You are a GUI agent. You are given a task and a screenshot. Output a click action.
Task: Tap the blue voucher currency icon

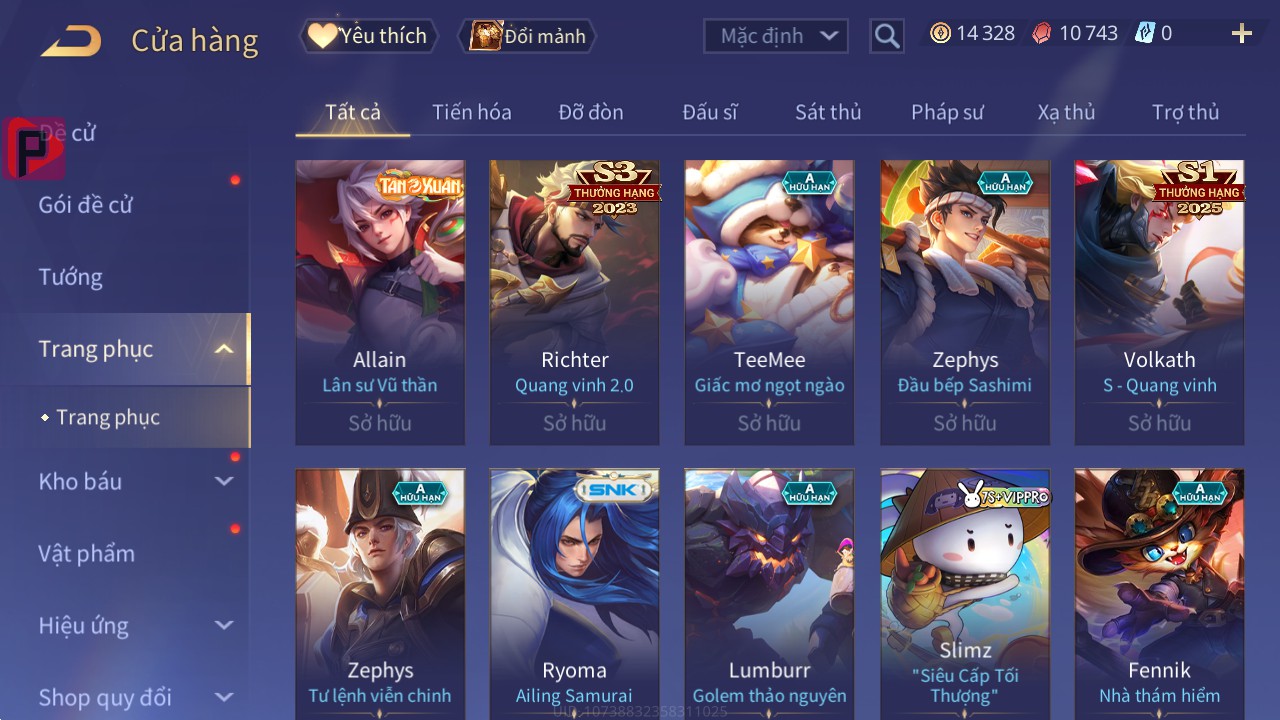pos(1145,33)
